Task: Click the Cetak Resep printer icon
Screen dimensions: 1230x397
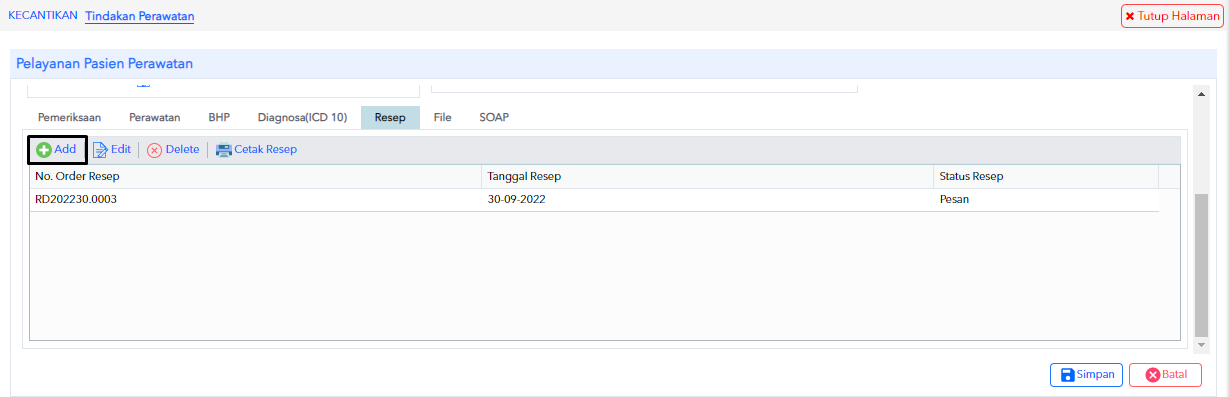Action: coord(224,150)
